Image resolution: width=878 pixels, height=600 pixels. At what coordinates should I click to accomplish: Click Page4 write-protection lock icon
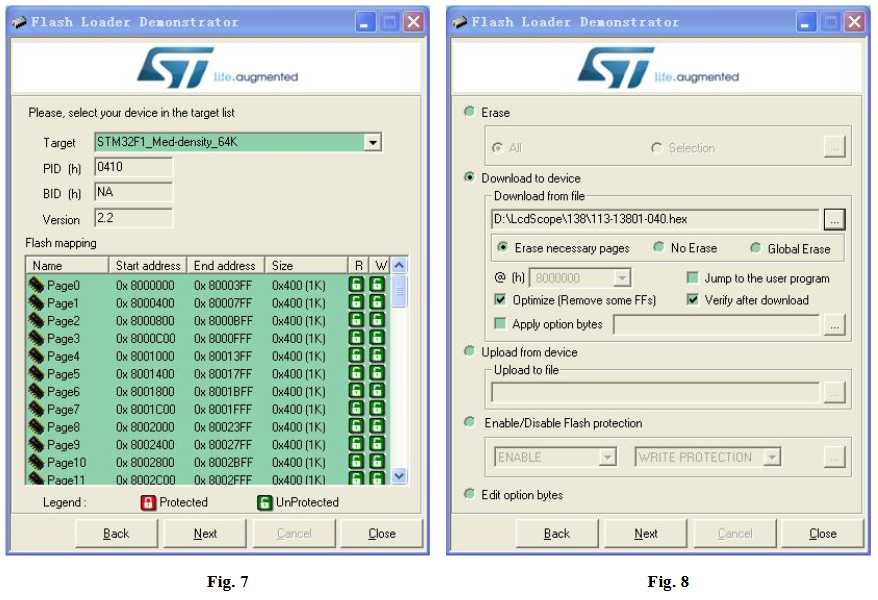click(377, 355)
